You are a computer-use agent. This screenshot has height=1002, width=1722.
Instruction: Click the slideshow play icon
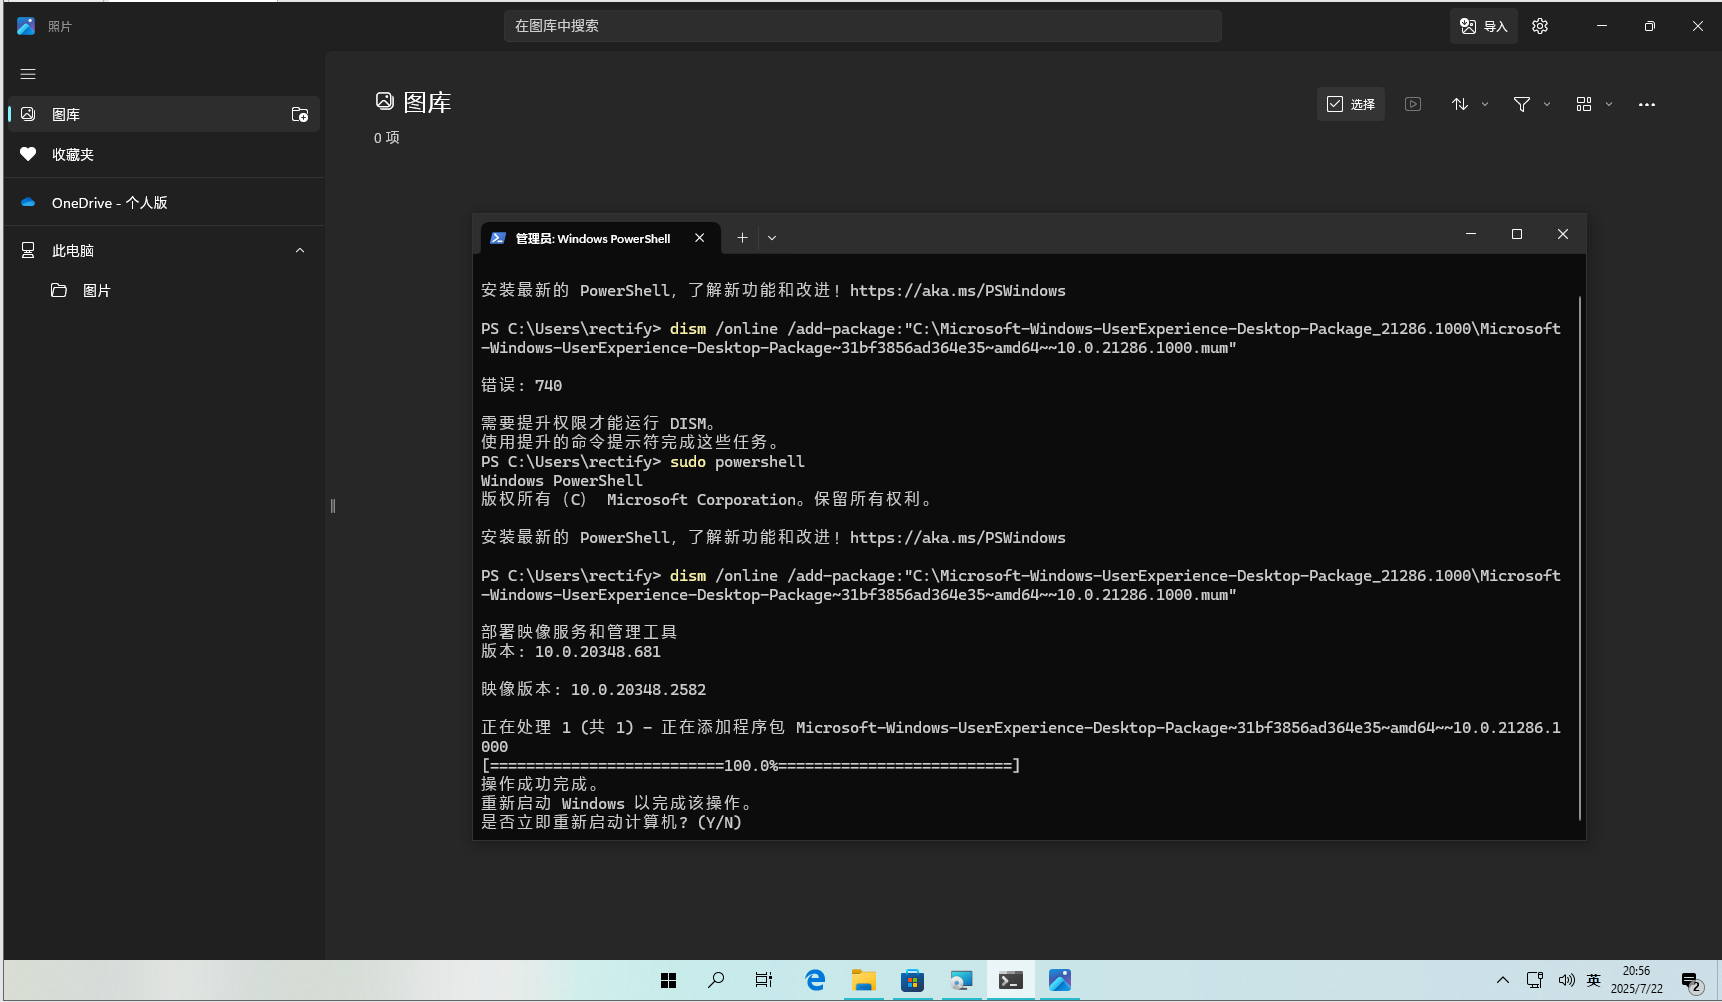(x=1413, y=104)
